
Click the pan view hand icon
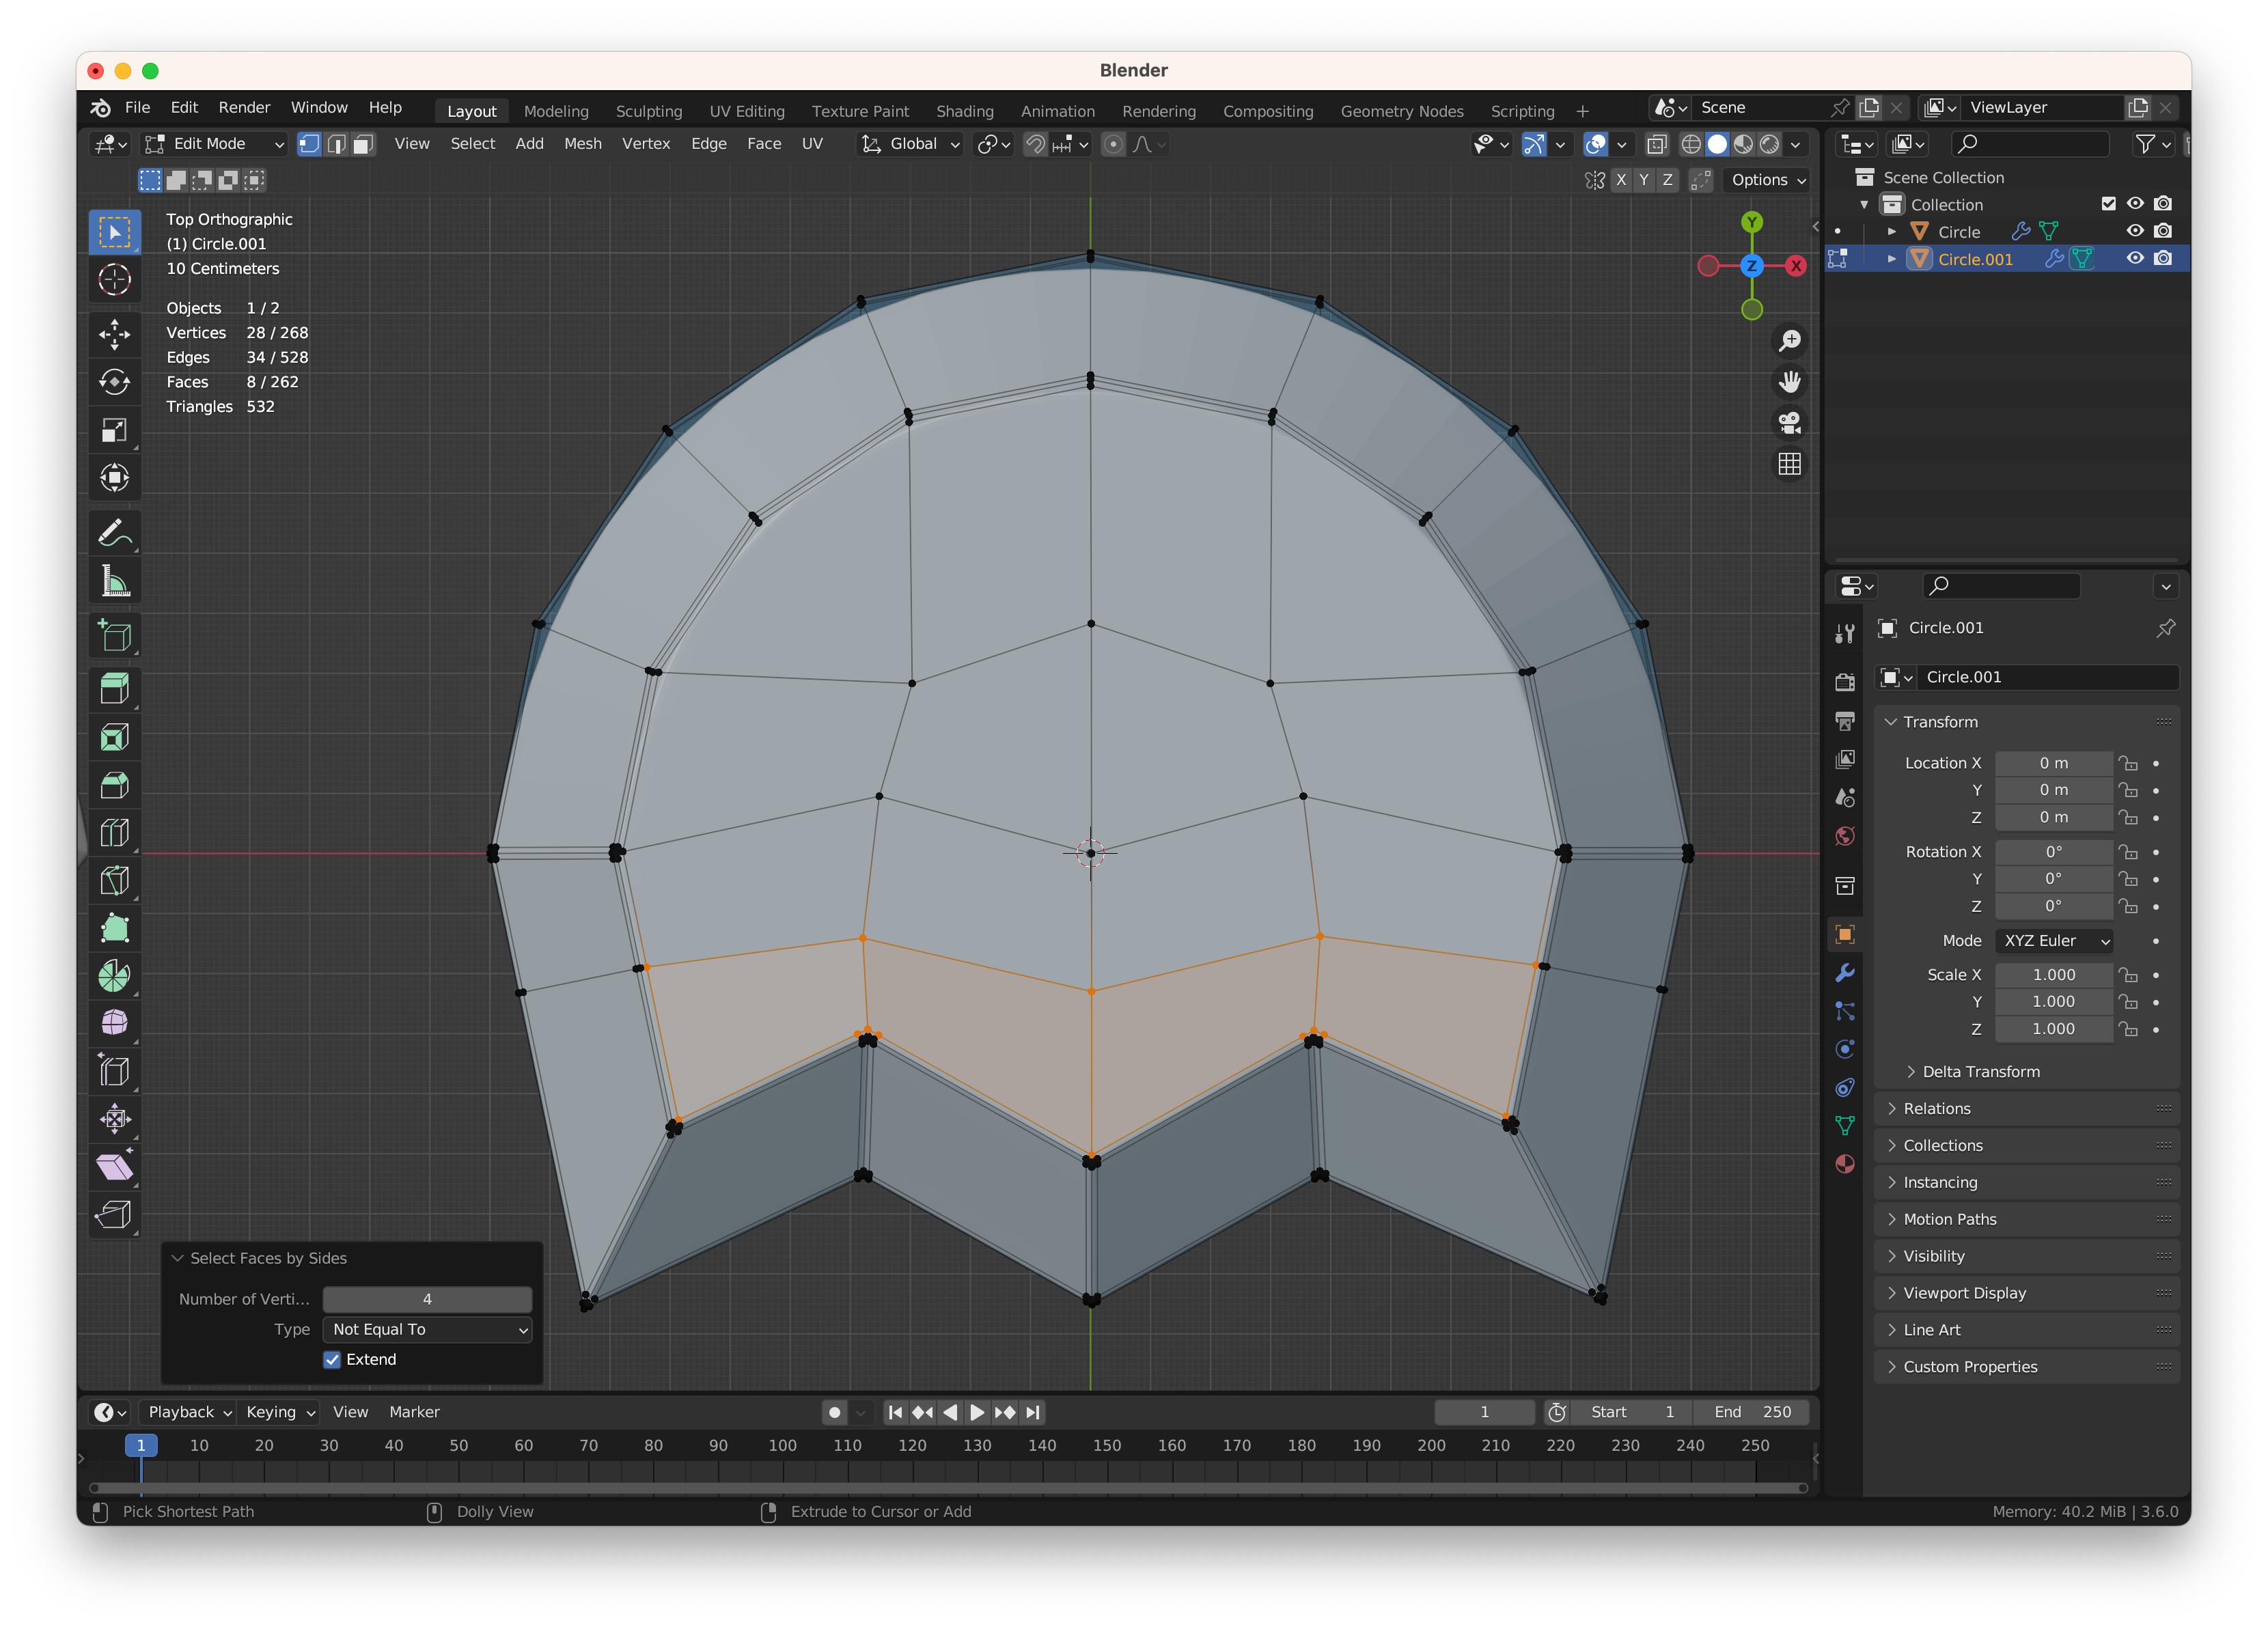pos(1789,382)
